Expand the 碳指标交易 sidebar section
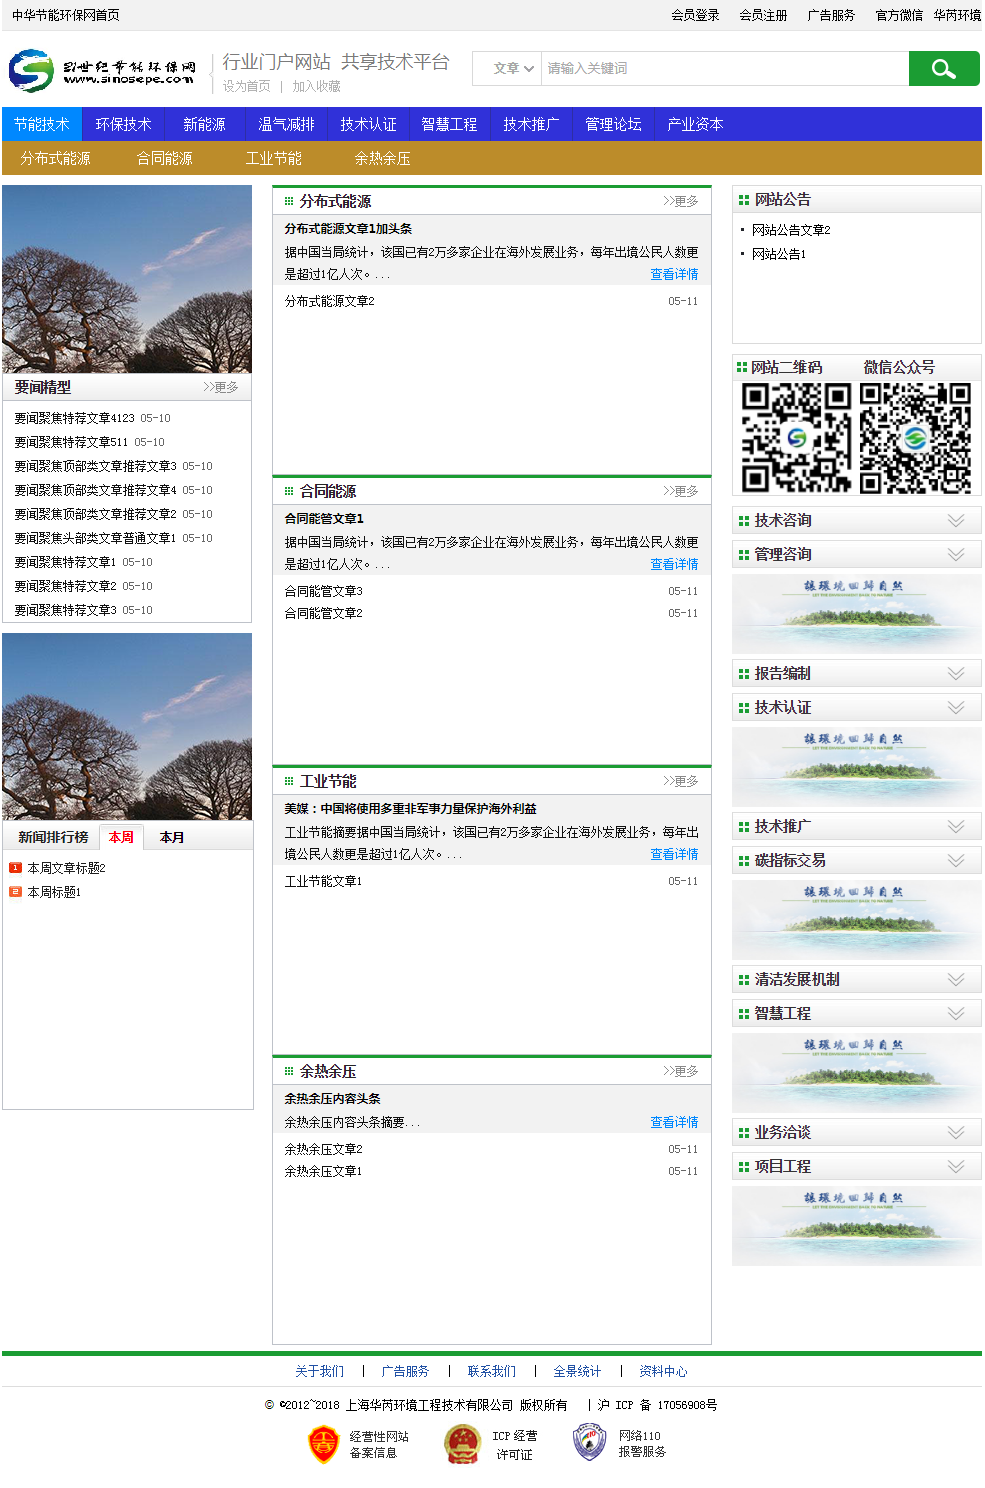Screen dimensions: 985x1488 tap(955, 861)
